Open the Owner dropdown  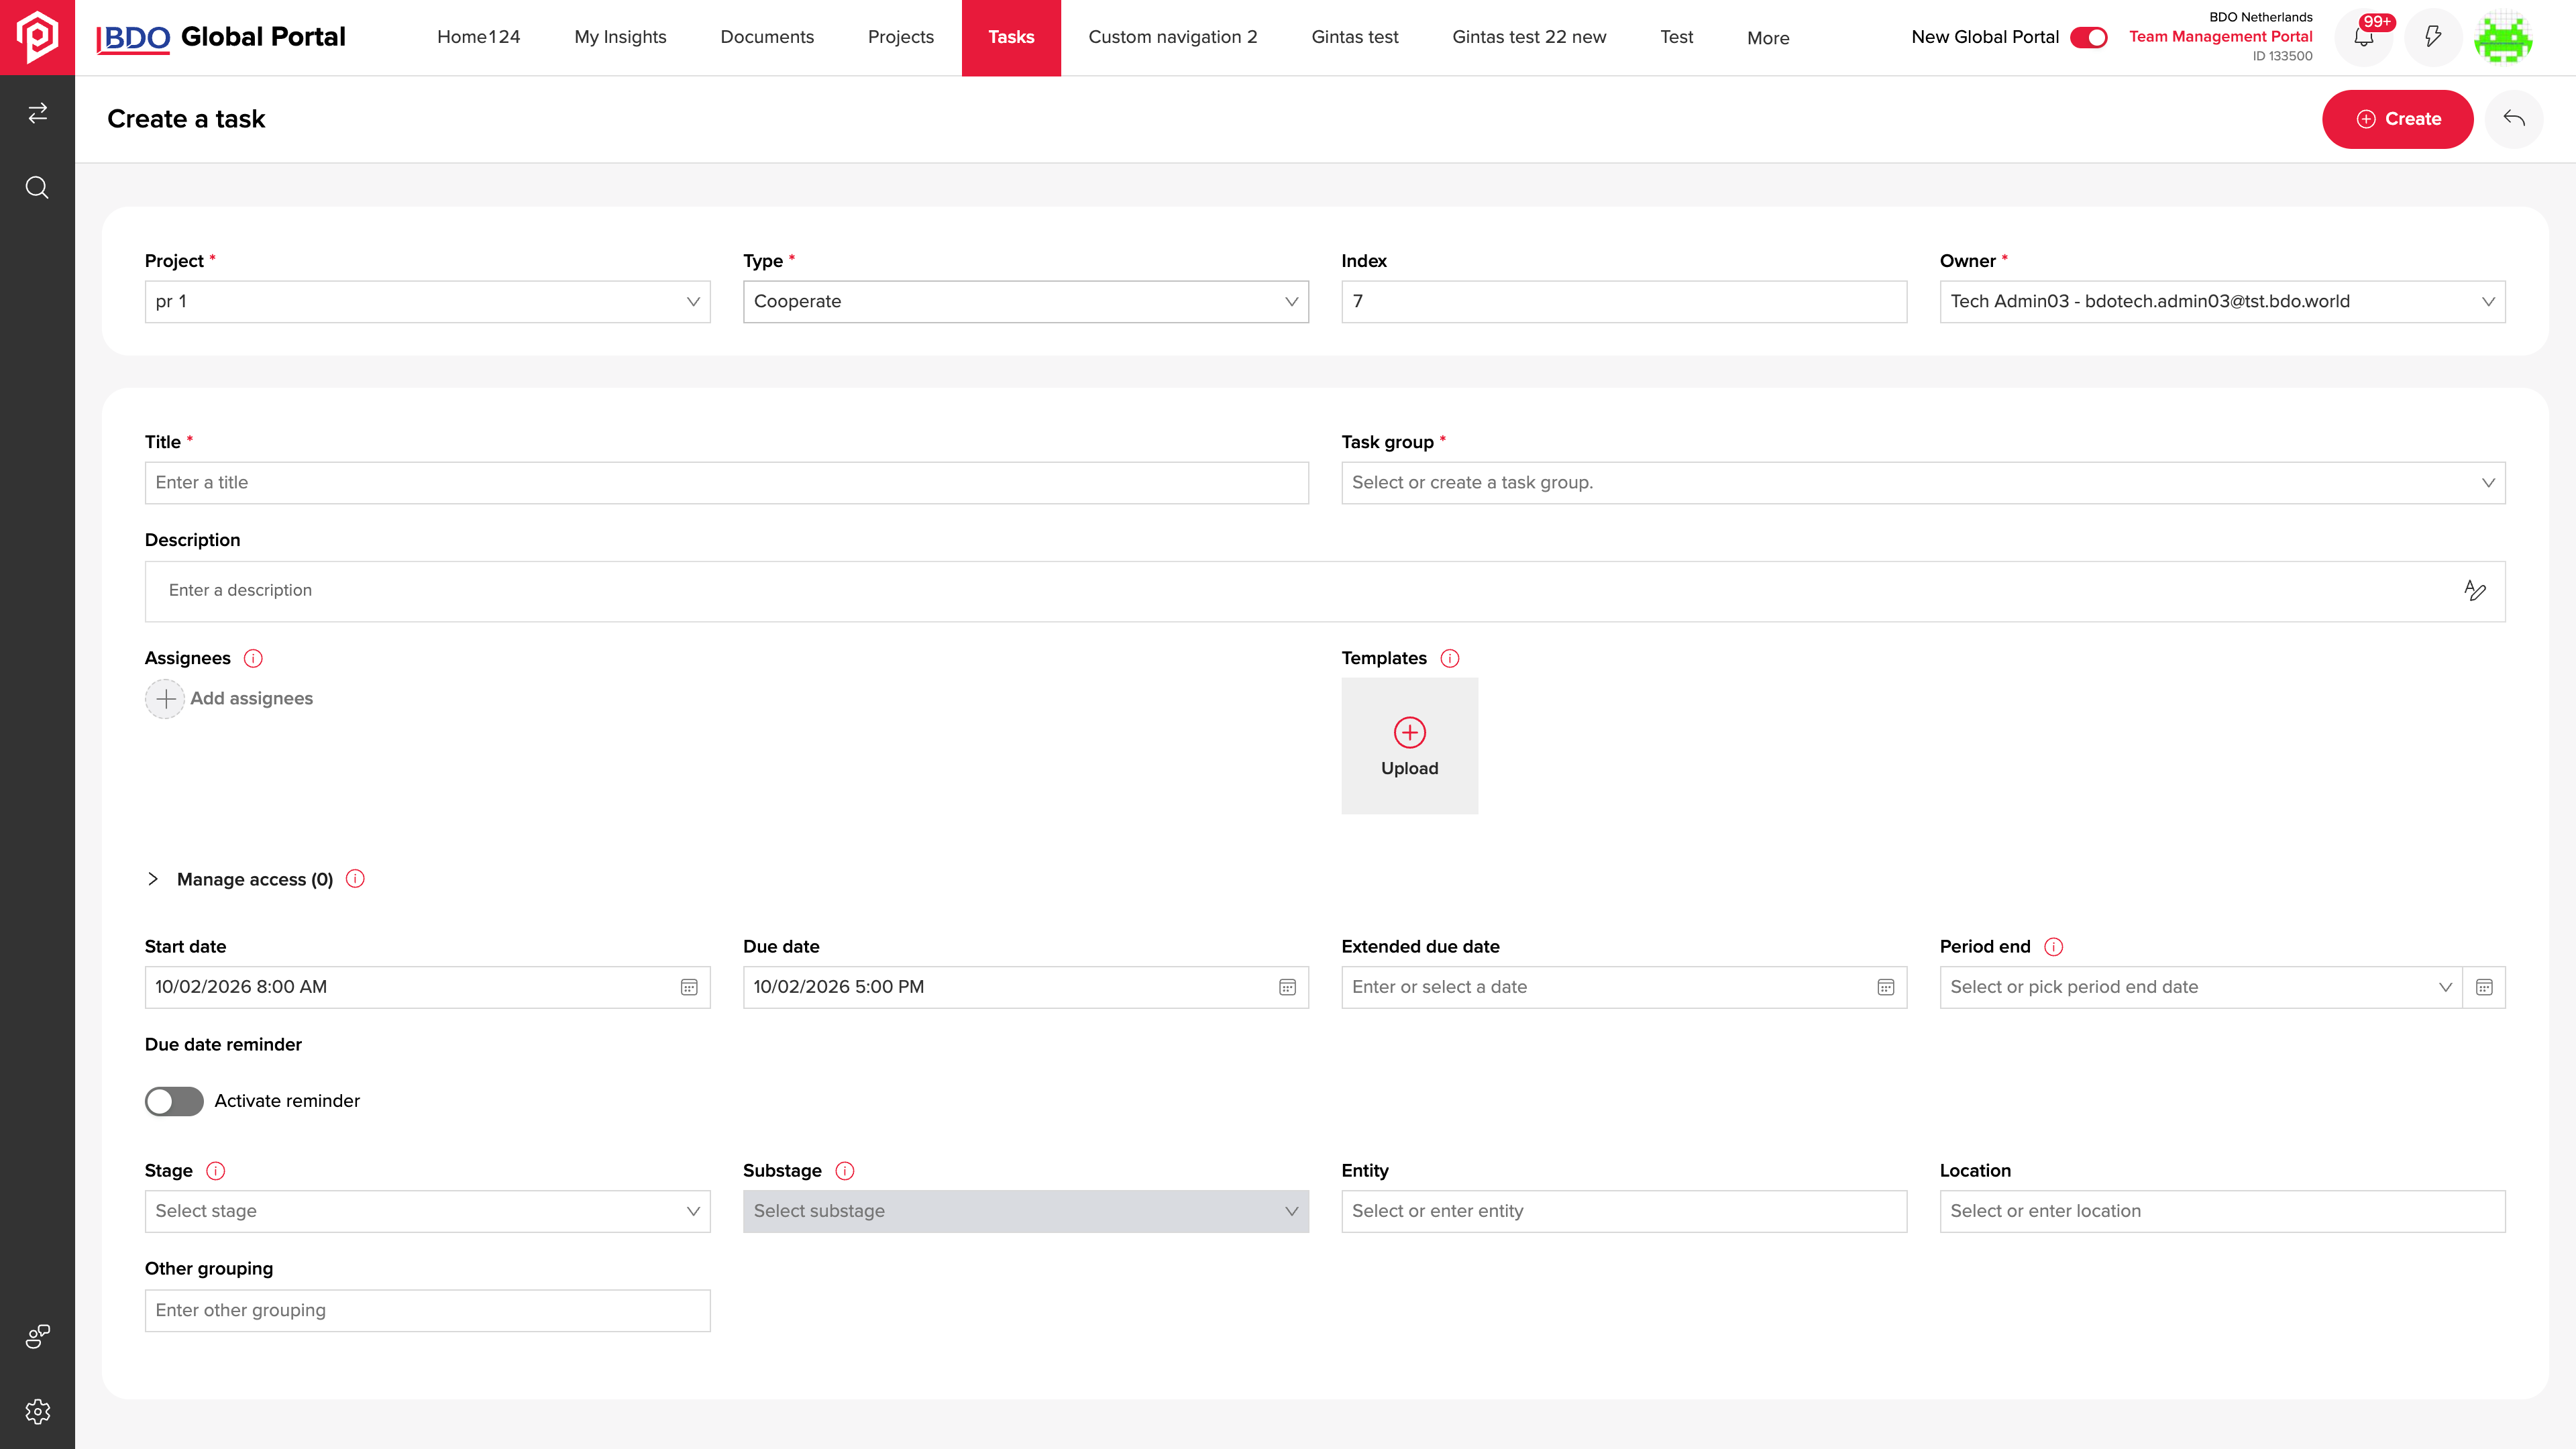coord(2222,302)
